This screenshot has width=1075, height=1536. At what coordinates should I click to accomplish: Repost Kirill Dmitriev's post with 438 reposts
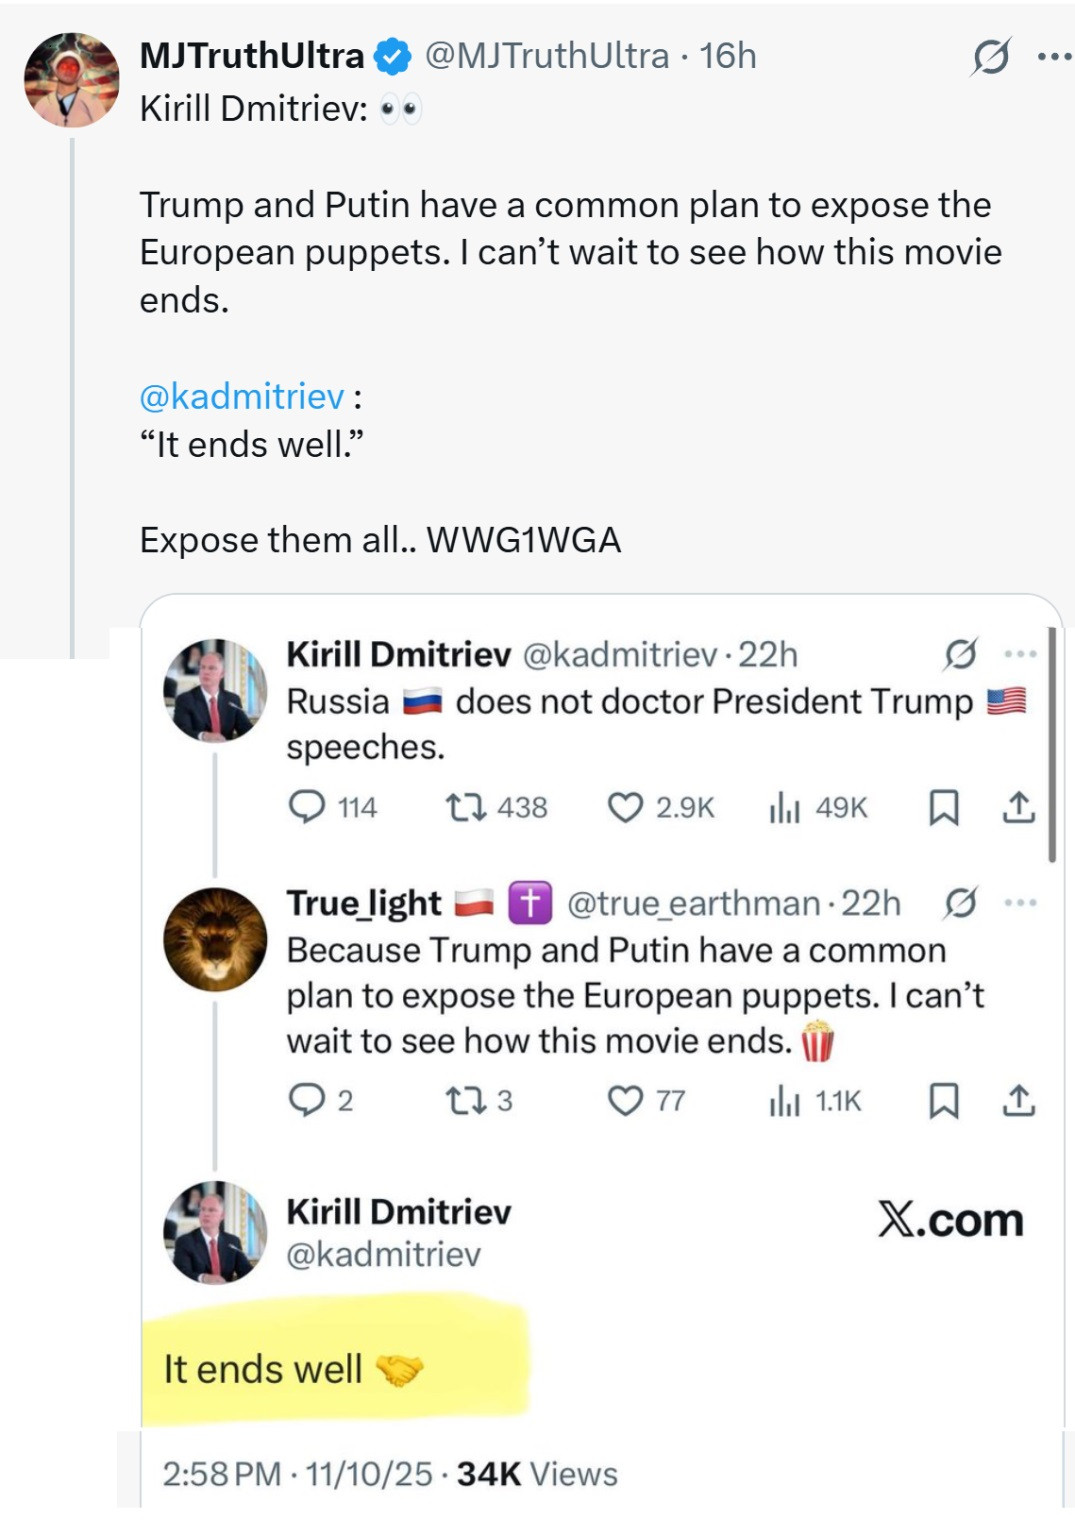coord(465,806)
